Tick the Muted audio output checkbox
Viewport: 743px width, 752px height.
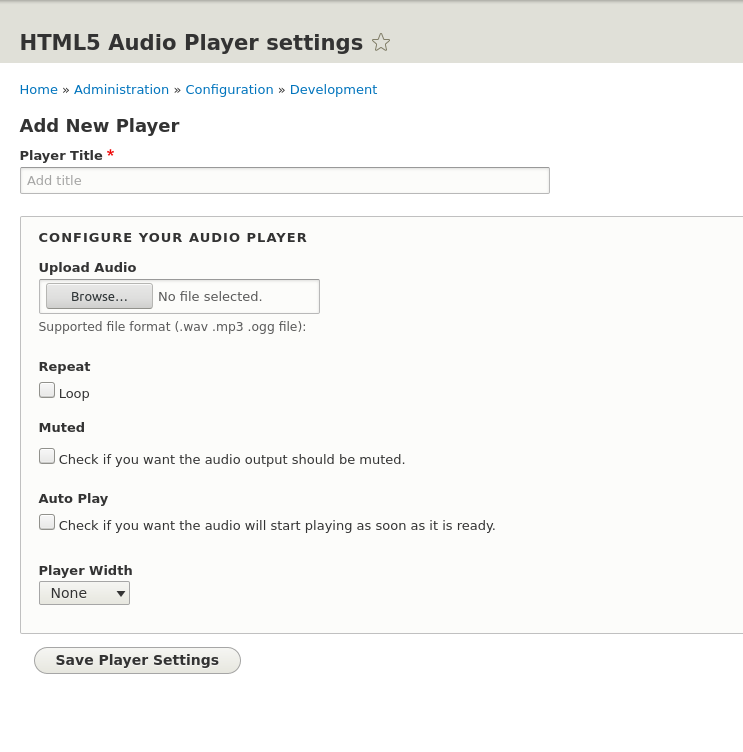(47, 456)
